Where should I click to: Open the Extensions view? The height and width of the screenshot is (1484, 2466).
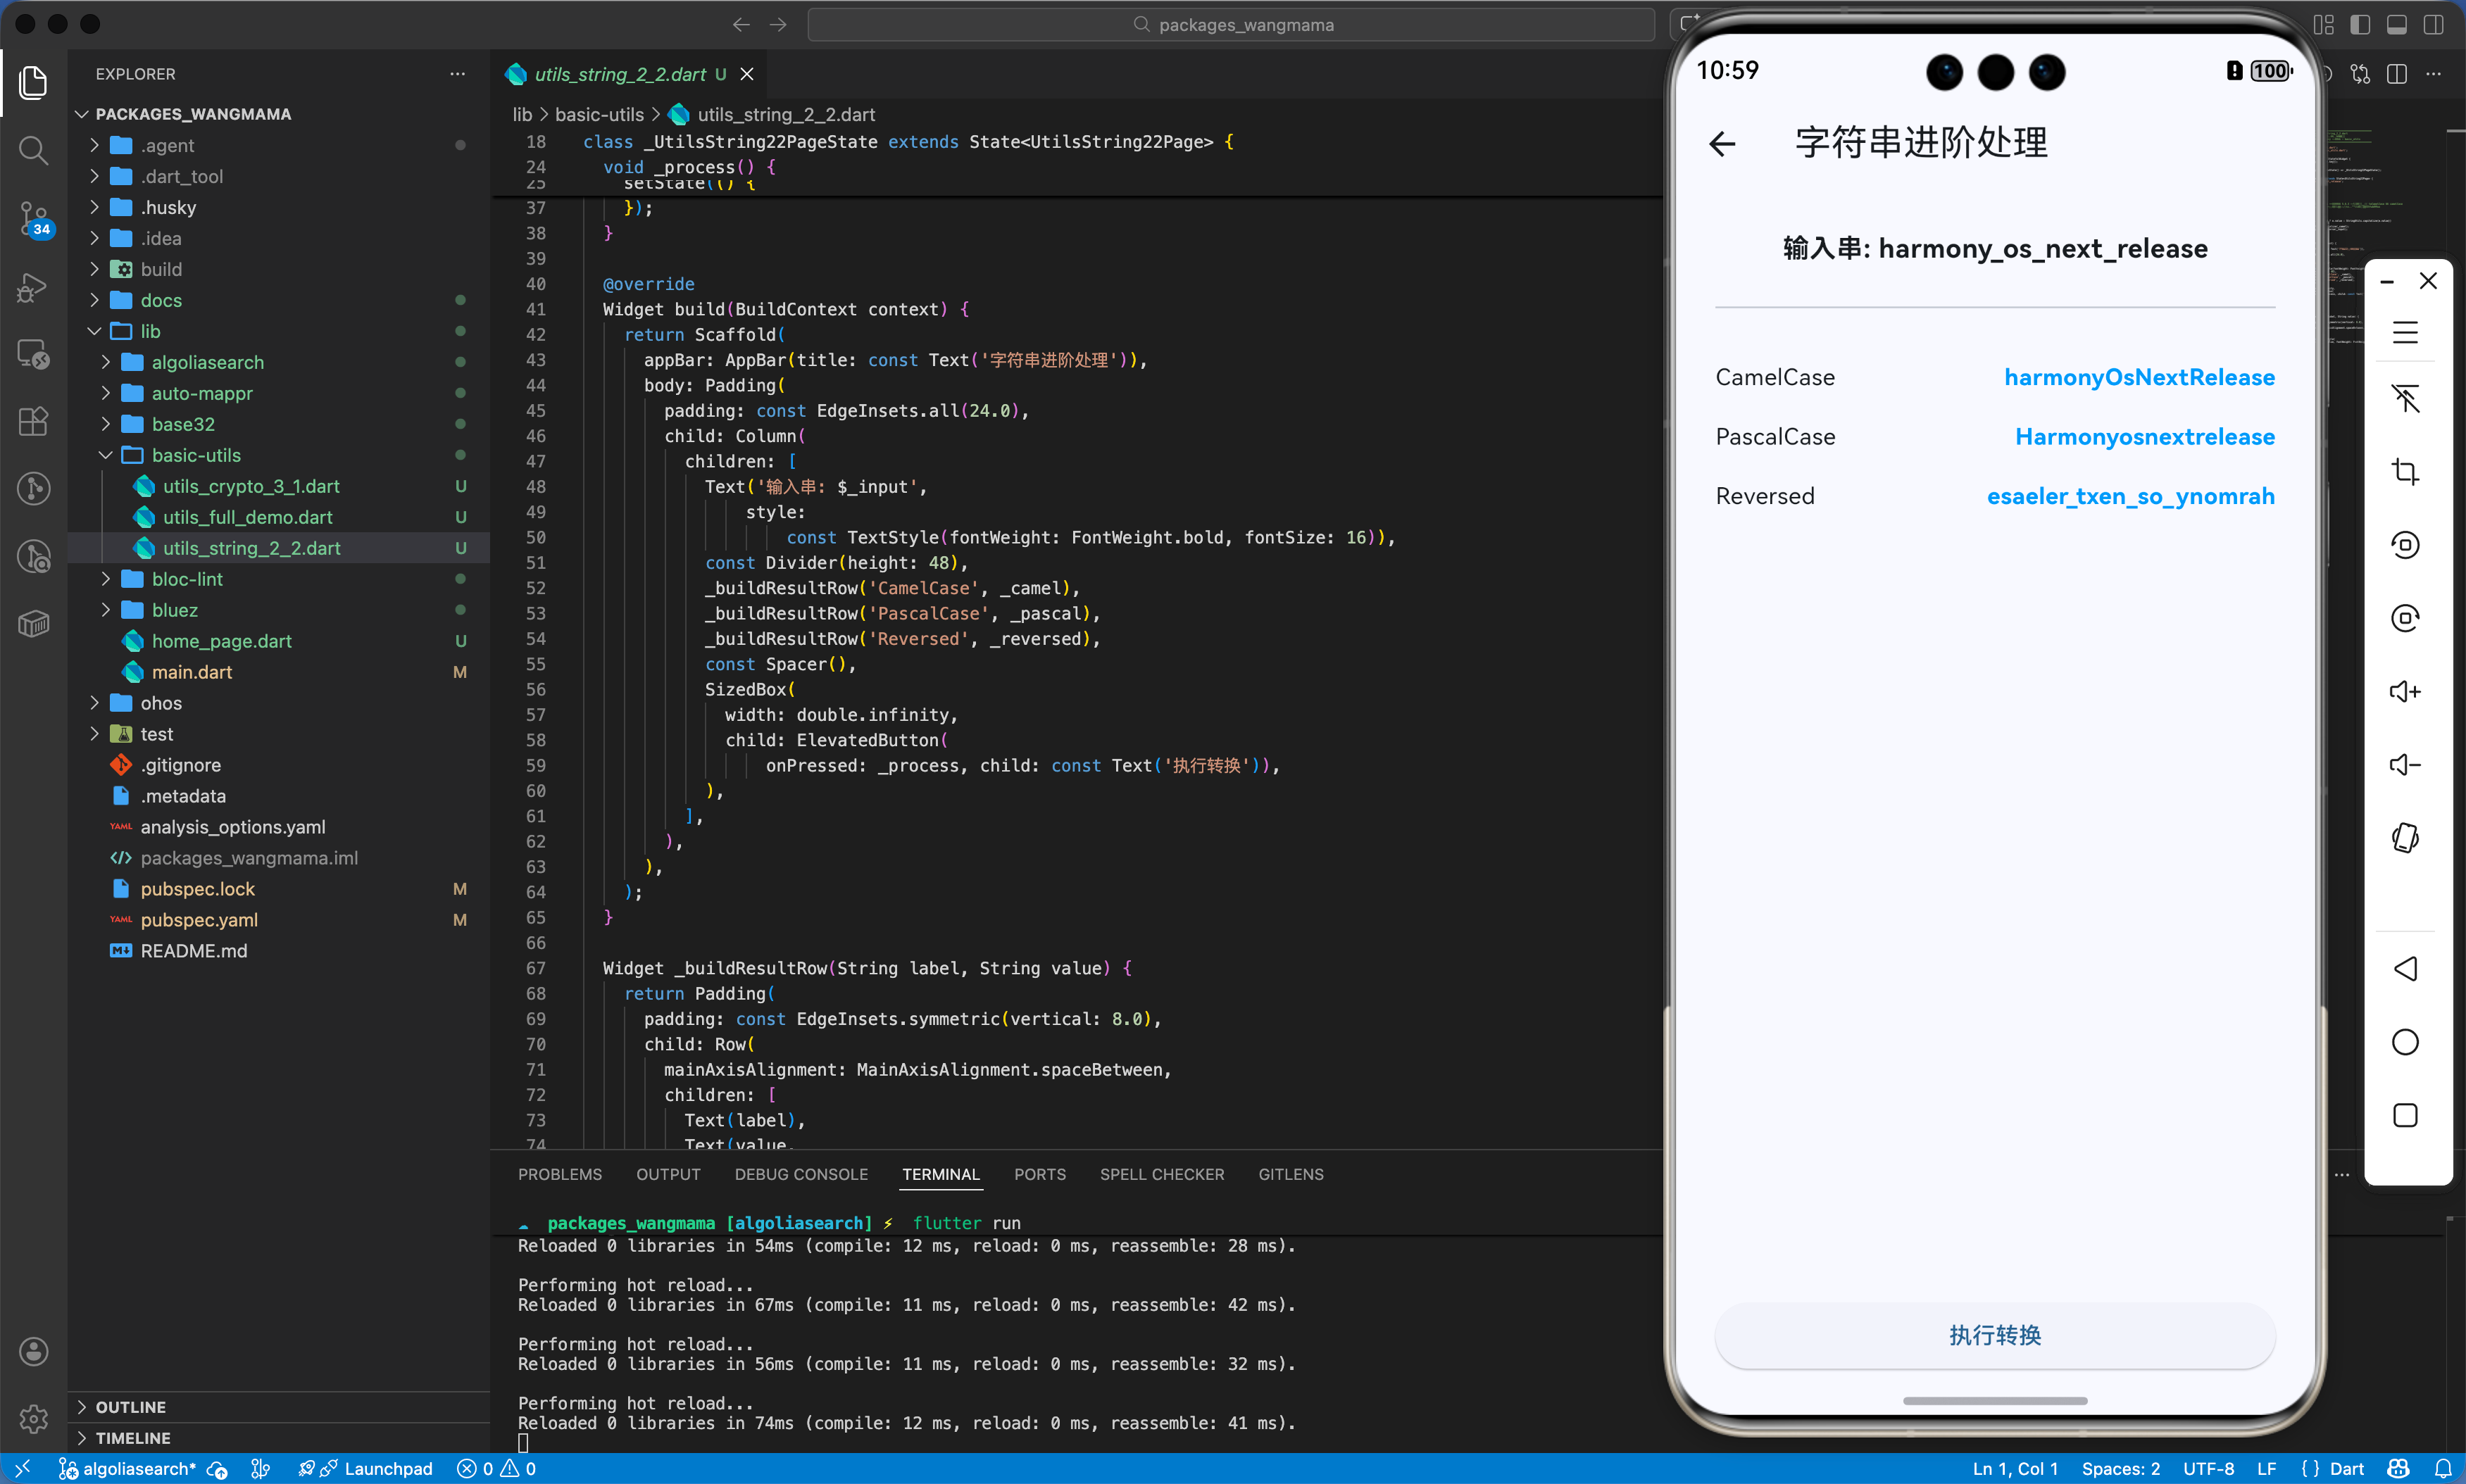tap(33, 421)
